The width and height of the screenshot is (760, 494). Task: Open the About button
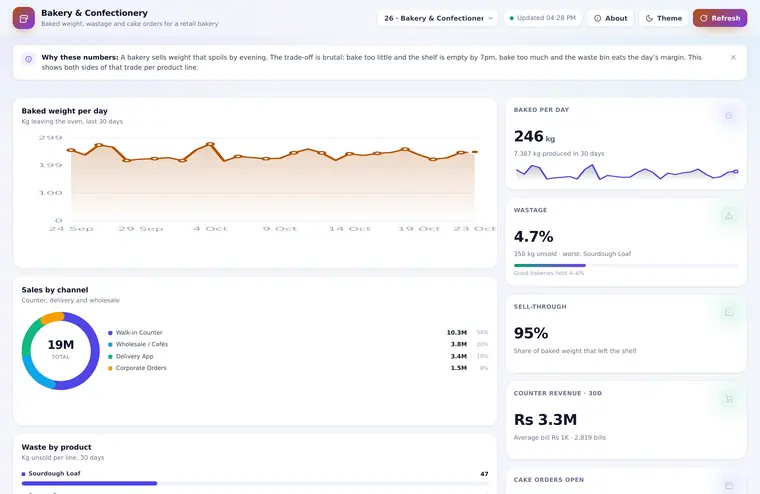[x=610, y=18]
